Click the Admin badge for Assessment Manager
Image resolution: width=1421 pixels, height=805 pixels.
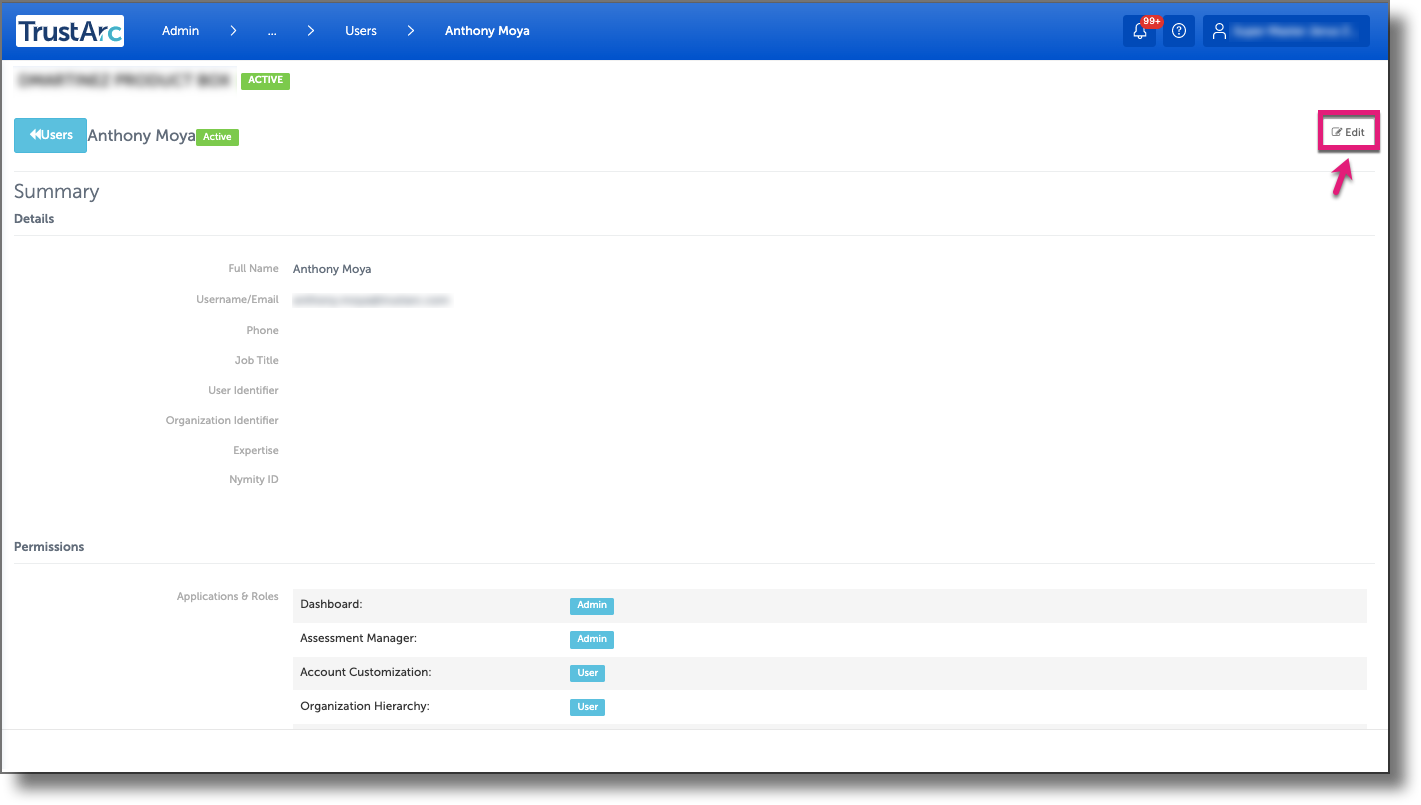coord(592,639)
